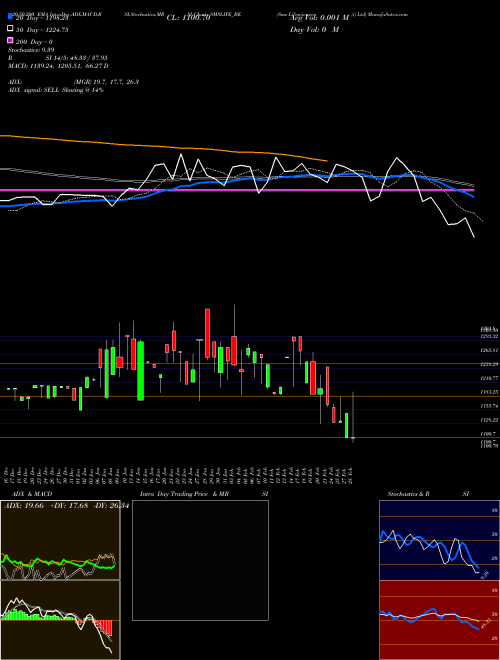Click the Stochastics: 9.89 readout

pyautogui.click(x=31, y=50)
